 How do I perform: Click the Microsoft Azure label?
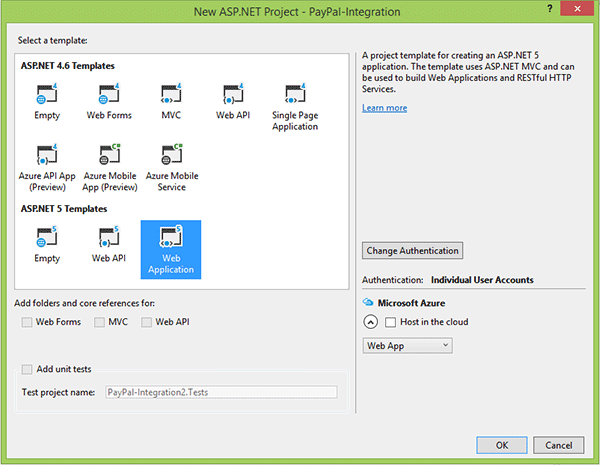[411, 303]
